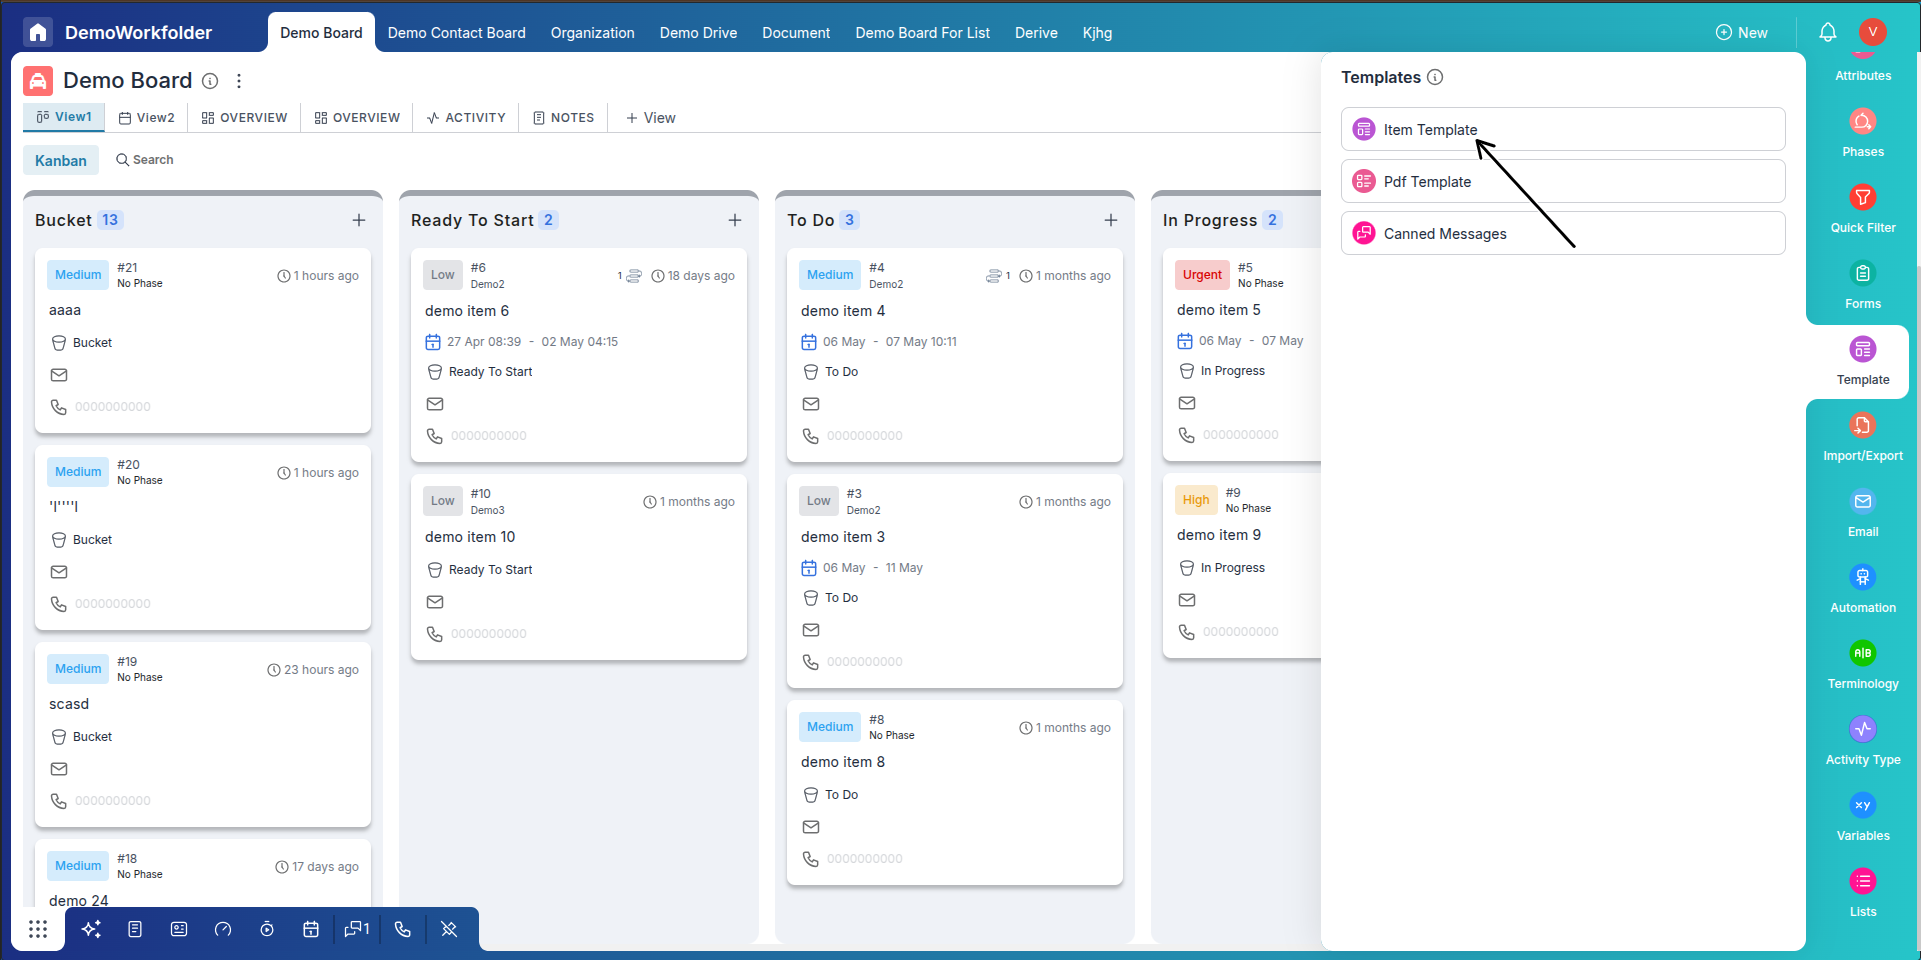Open the Email sidebar icon
This screenshot has height=960, width=1921.
pos(1862,502)
